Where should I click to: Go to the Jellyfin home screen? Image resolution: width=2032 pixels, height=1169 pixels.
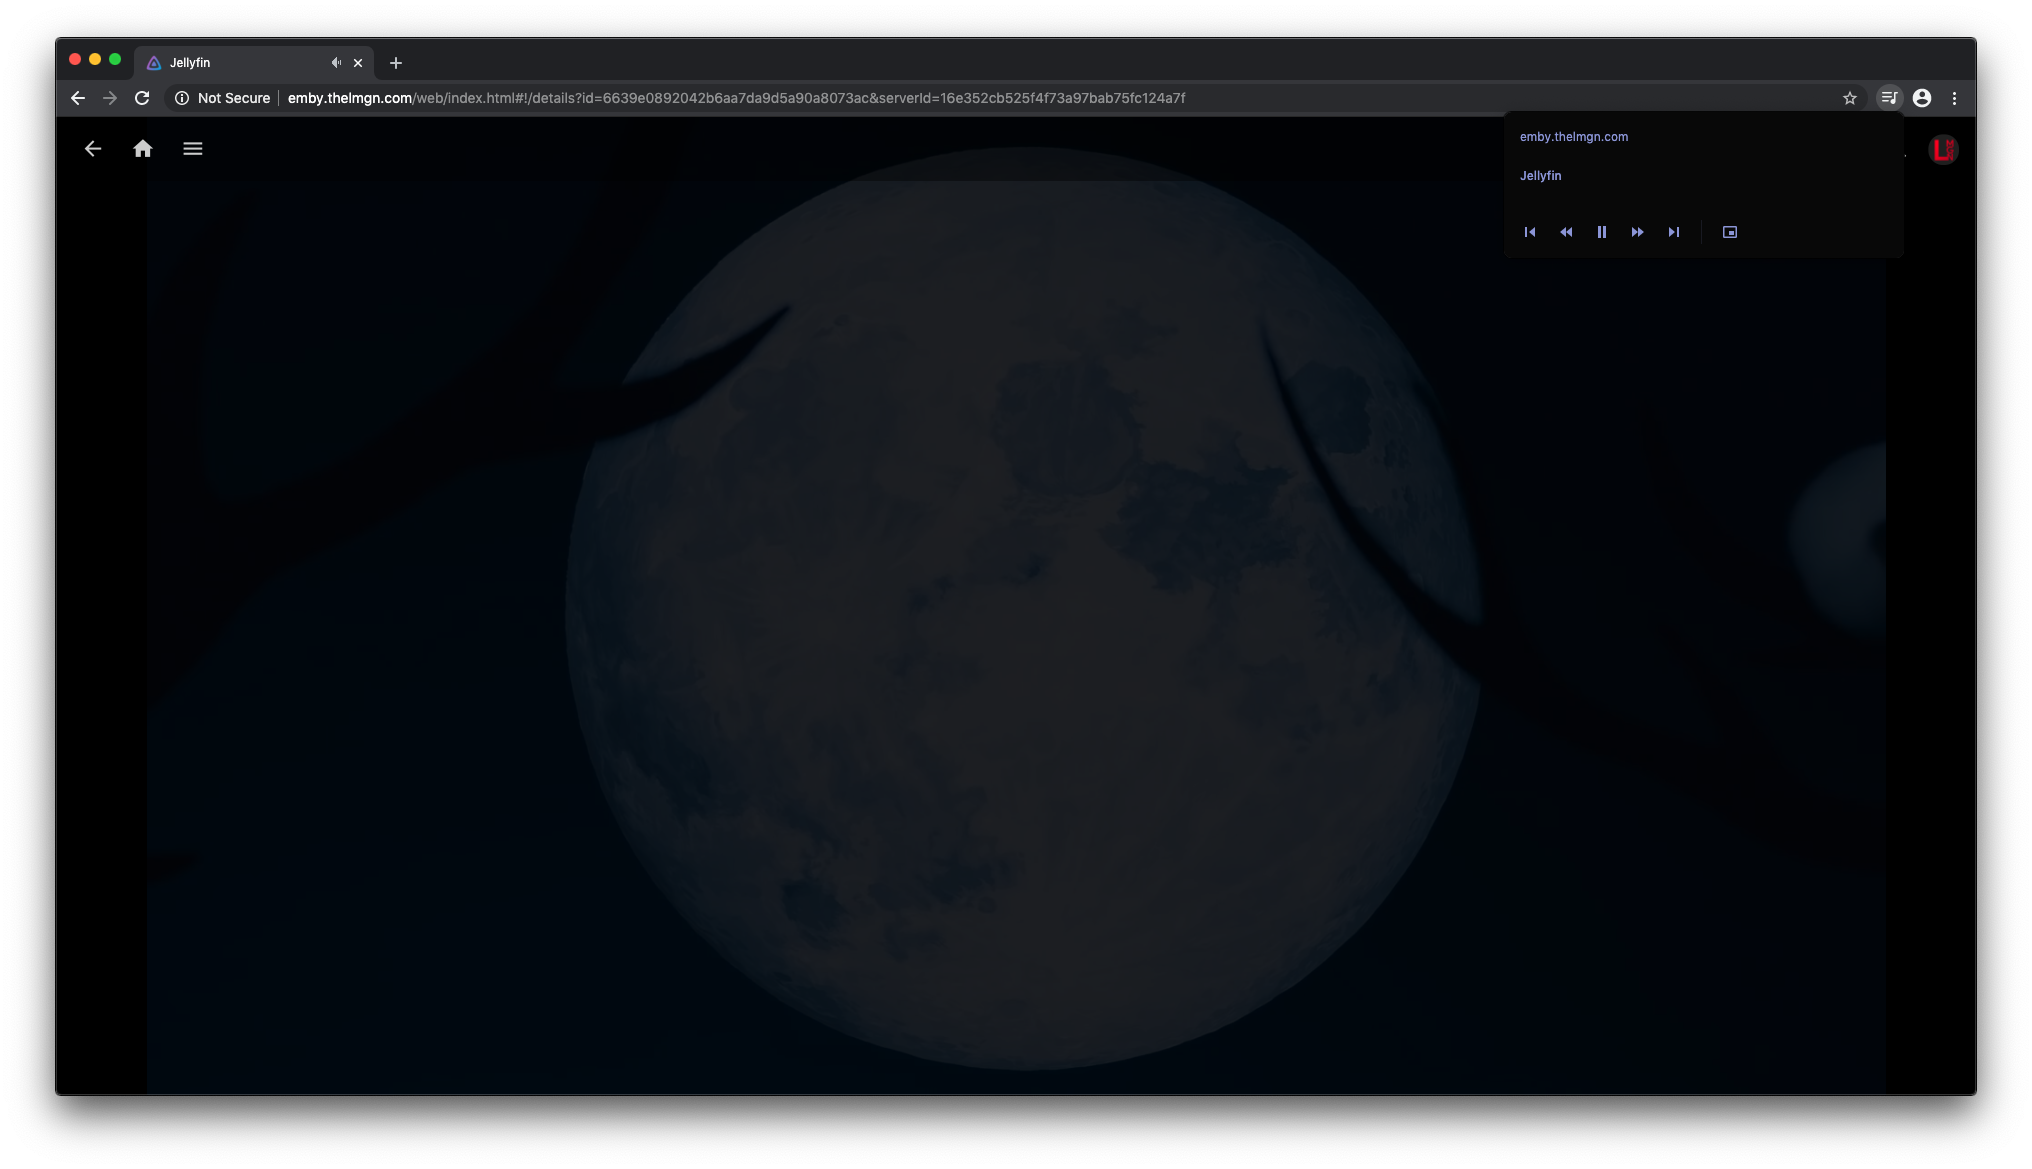143,148
